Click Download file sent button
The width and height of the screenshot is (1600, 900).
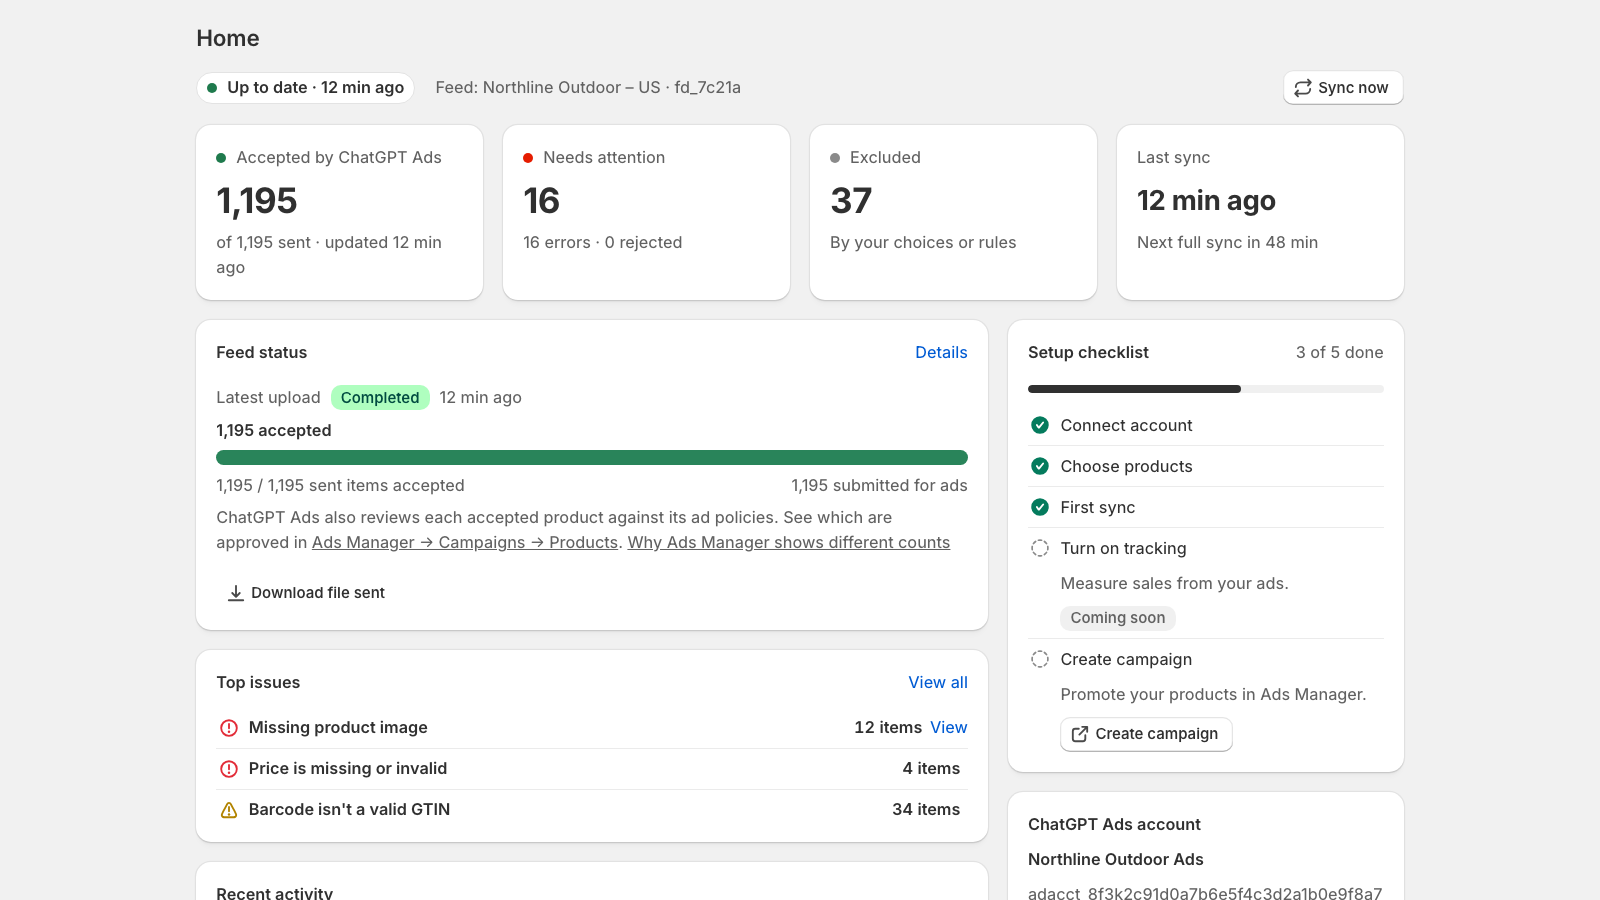(x=306, y=593)
